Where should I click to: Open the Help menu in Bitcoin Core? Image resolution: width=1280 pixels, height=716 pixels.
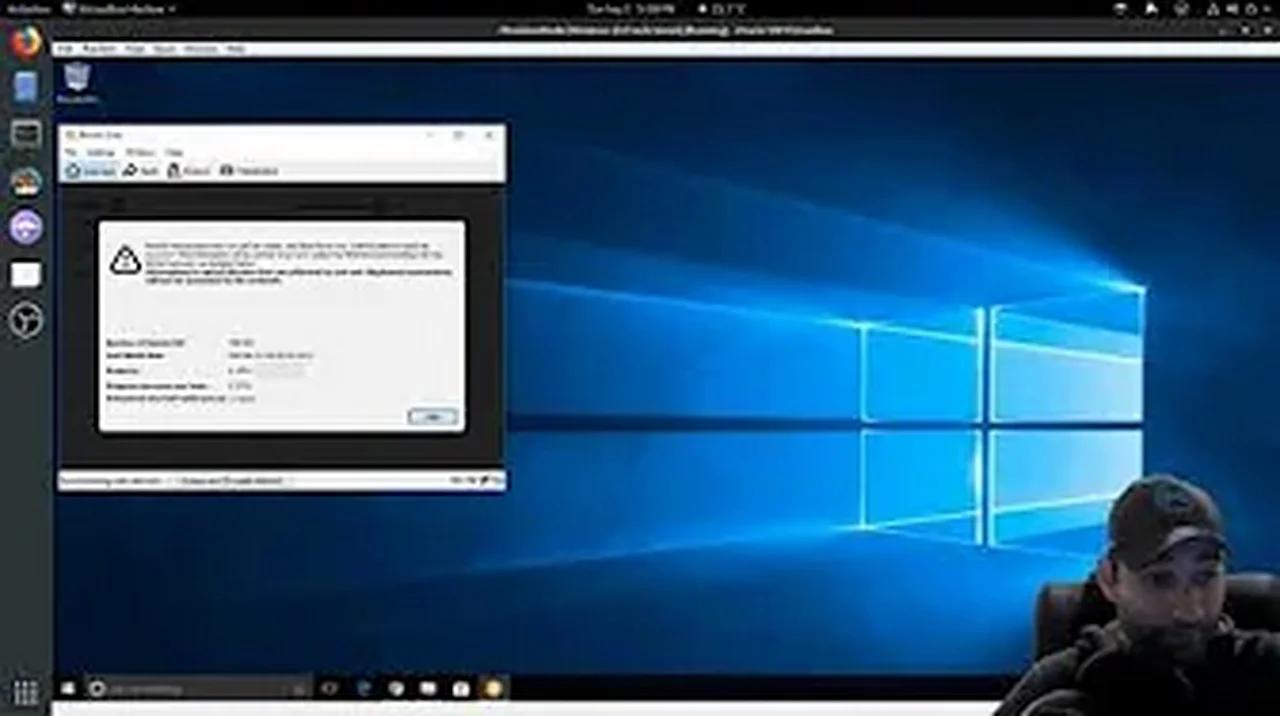click(x=174, y=153)
